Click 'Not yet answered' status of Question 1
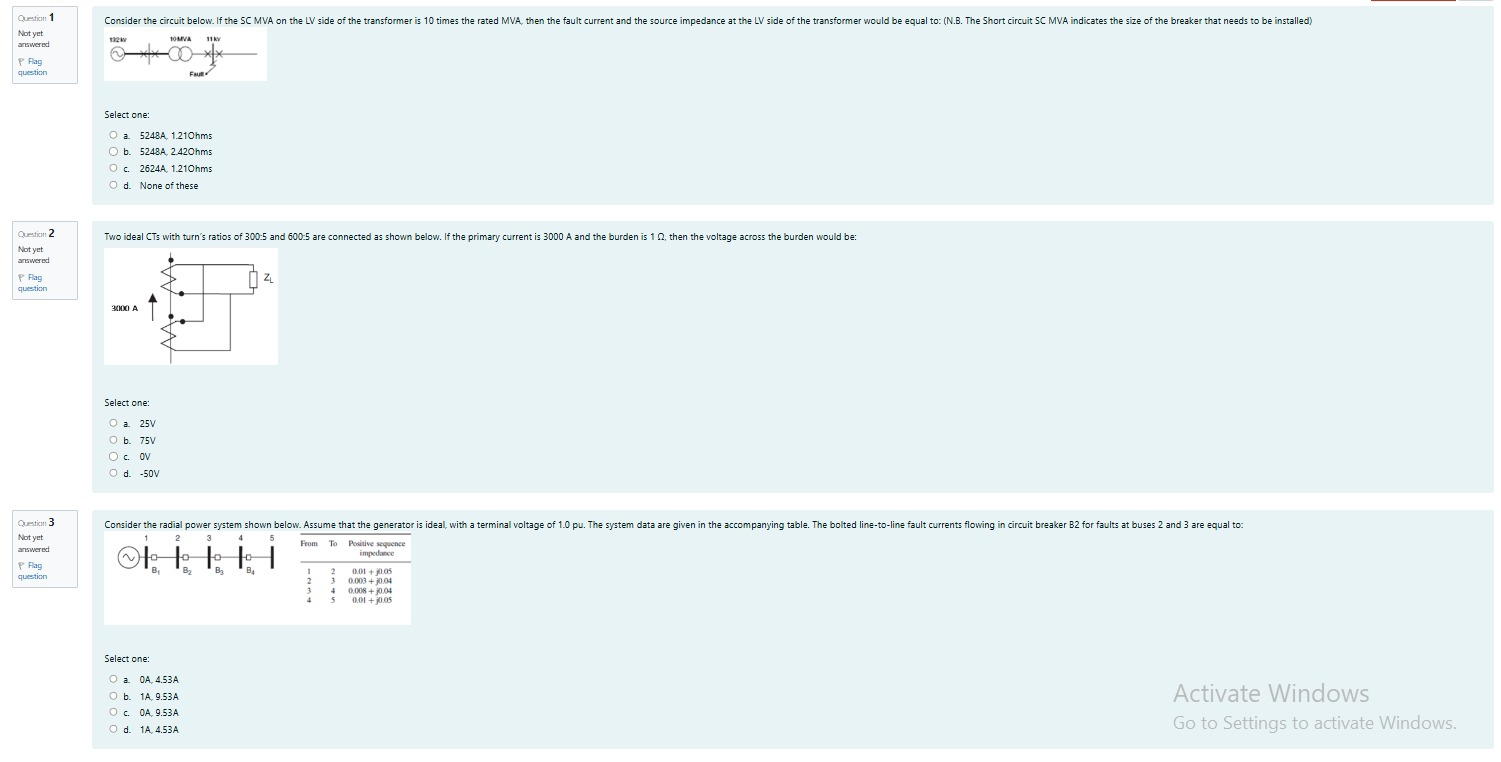This screenshot has width=1501, height=762. click(34, 38)
